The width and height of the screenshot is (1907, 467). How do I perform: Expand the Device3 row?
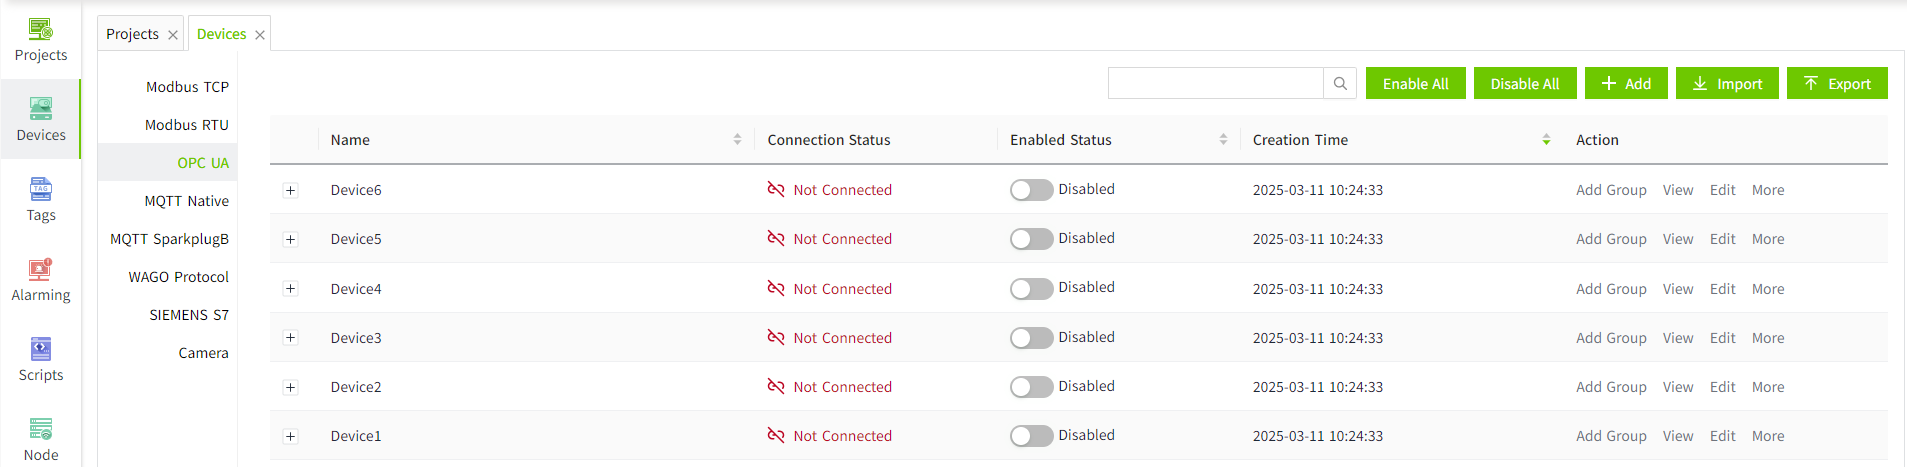pos(291,338)
